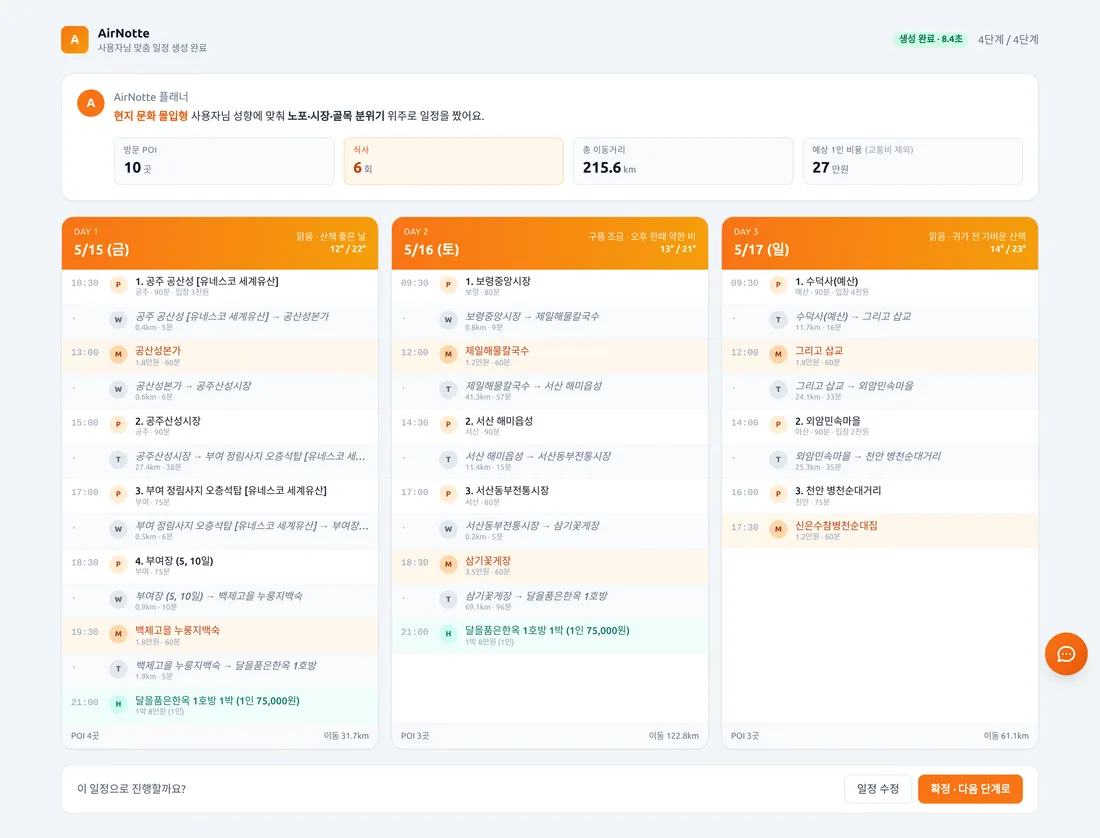
Task: Open the DAY 3 5/17 (일) header
Action: click(x=880, y=243)
